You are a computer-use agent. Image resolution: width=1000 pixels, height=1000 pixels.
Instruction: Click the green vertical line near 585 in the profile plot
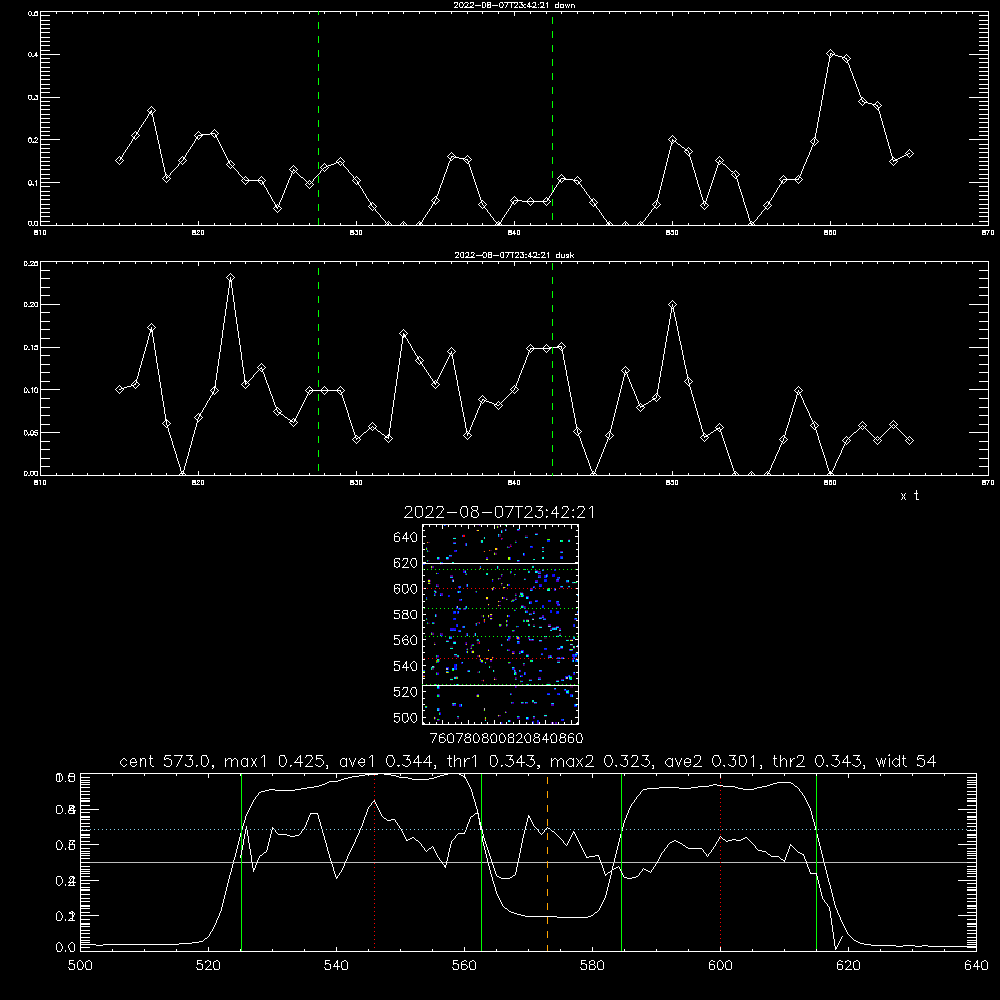pos(622,862)
